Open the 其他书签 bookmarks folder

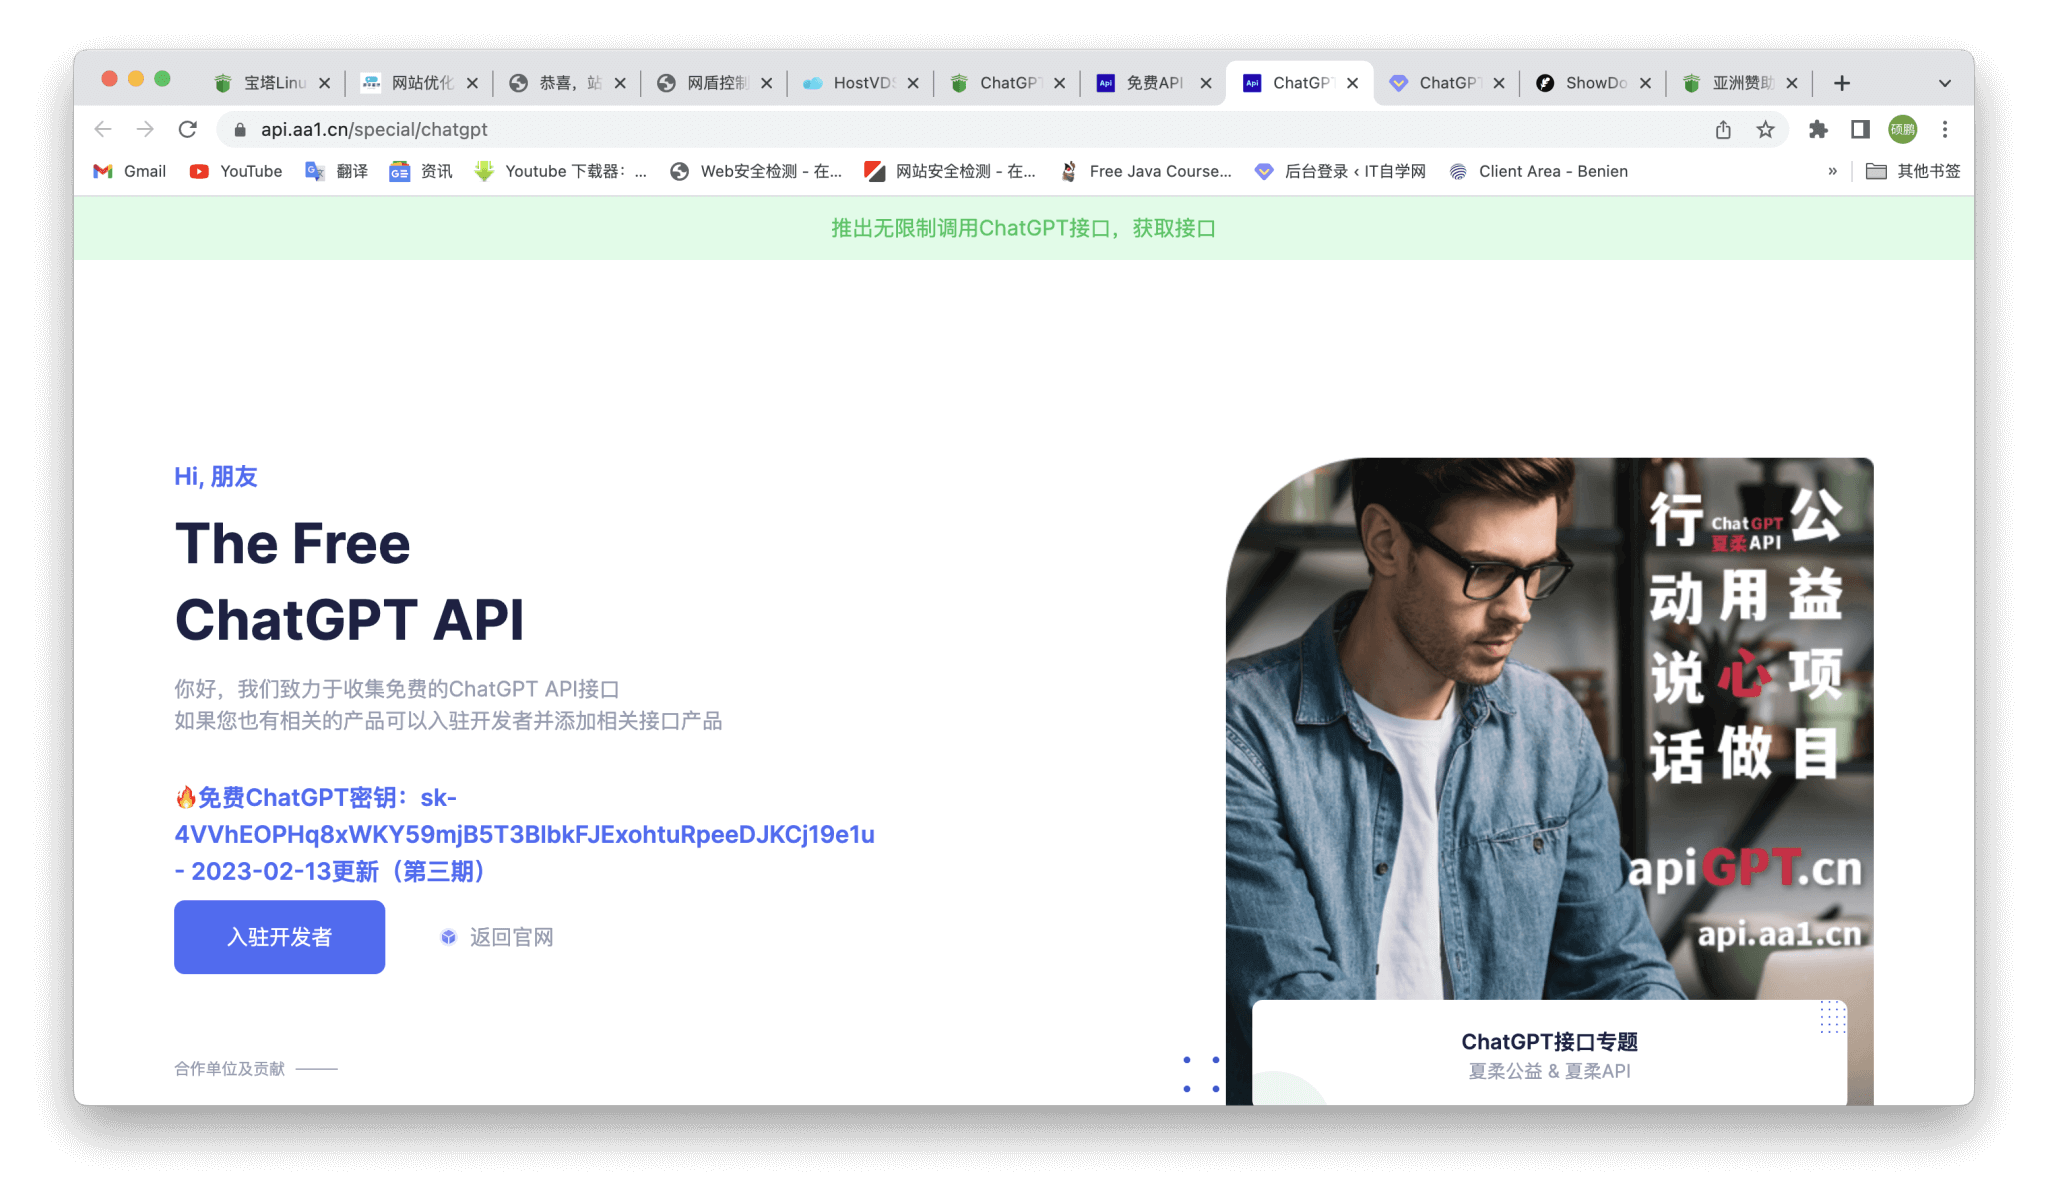click(1913, 171)
